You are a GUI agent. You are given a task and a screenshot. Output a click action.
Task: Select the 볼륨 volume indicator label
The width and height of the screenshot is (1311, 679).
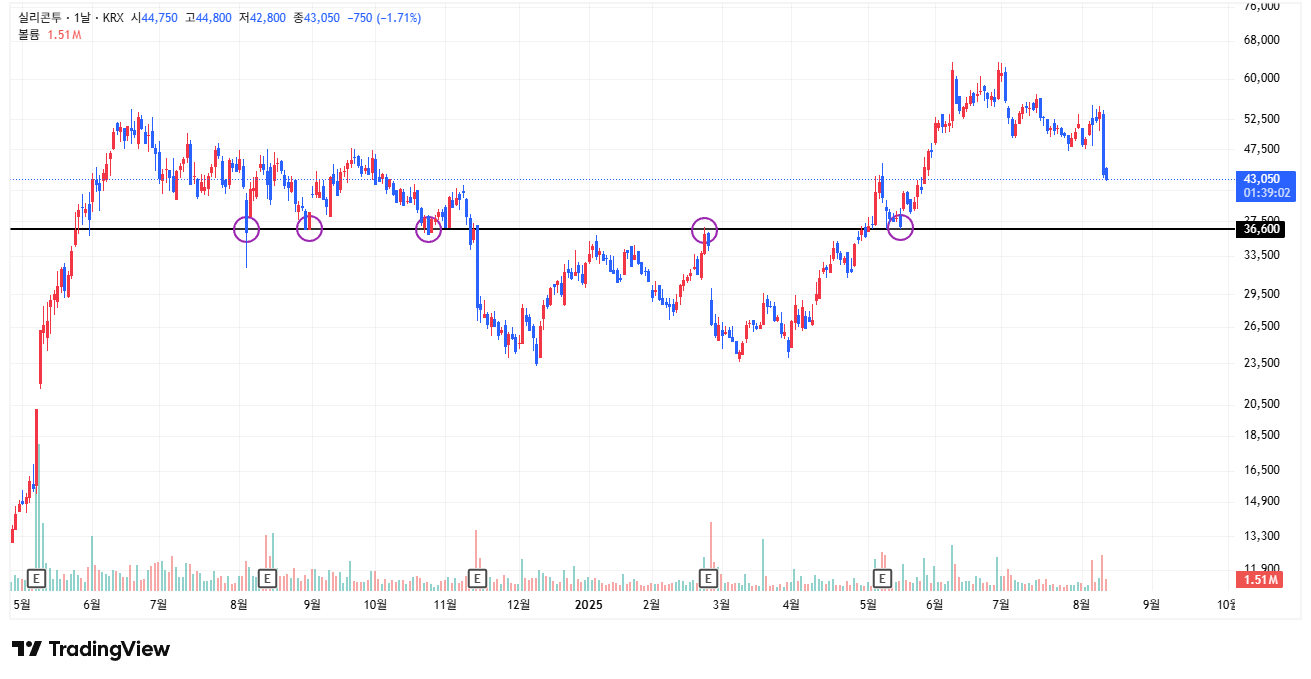point(29,35)
